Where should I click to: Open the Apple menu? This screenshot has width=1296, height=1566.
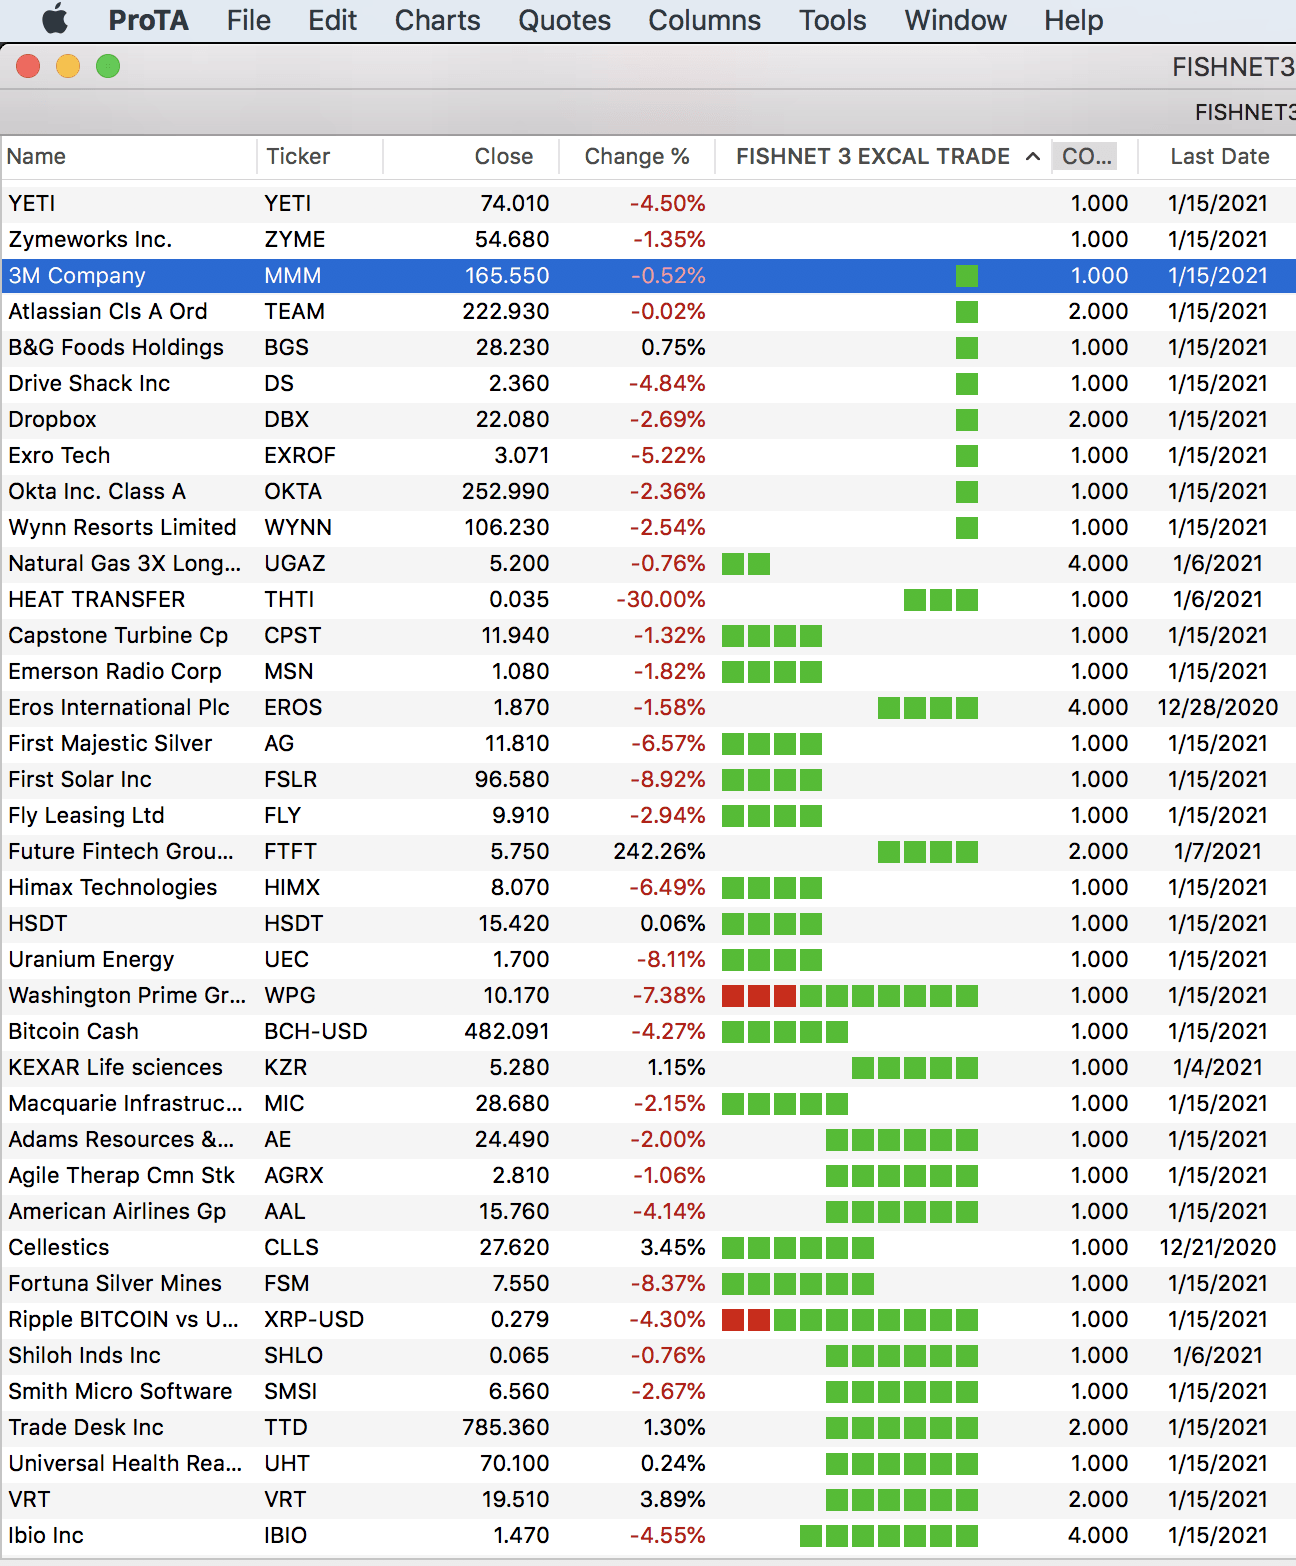[55, 19]
